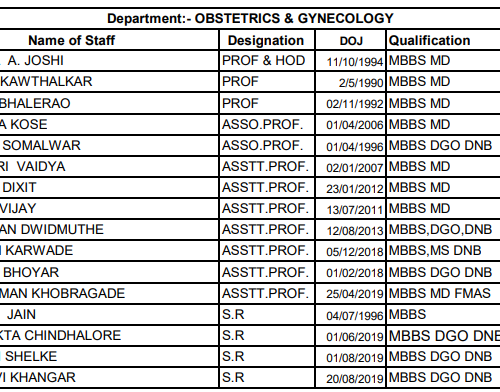Select the date 2/5/1990 cell

click(351, 82)
